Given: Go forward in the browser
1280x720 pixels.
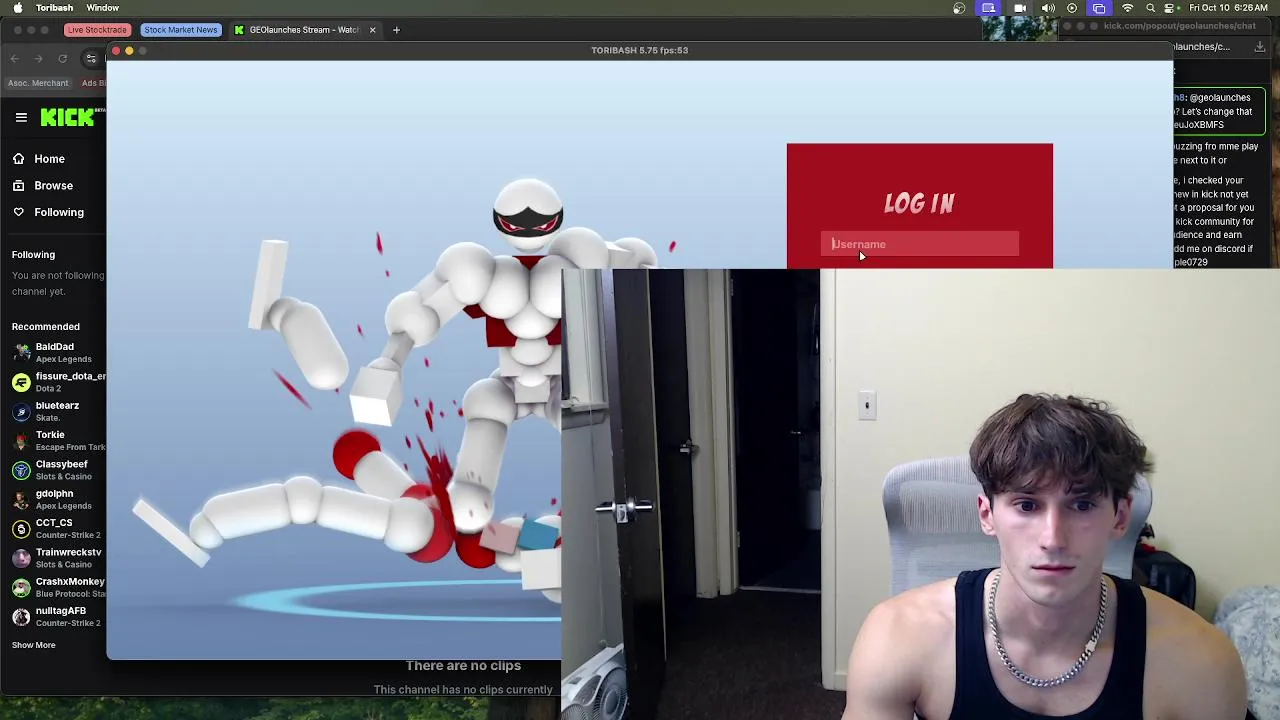Looking at the screenshot, I should [39, 59].
